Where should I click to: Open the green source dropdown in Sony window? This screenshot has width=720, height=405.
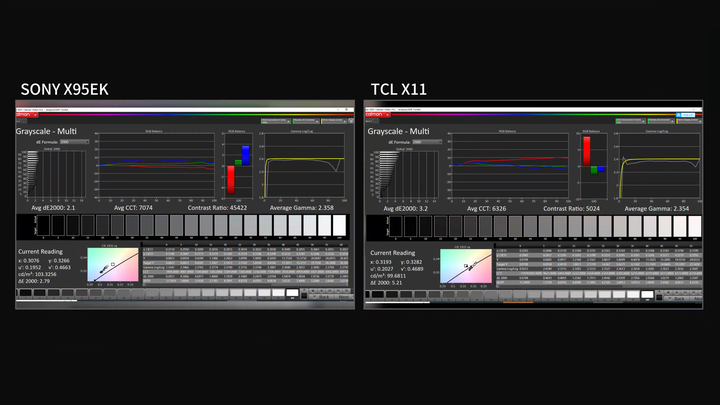coord(305,121)
